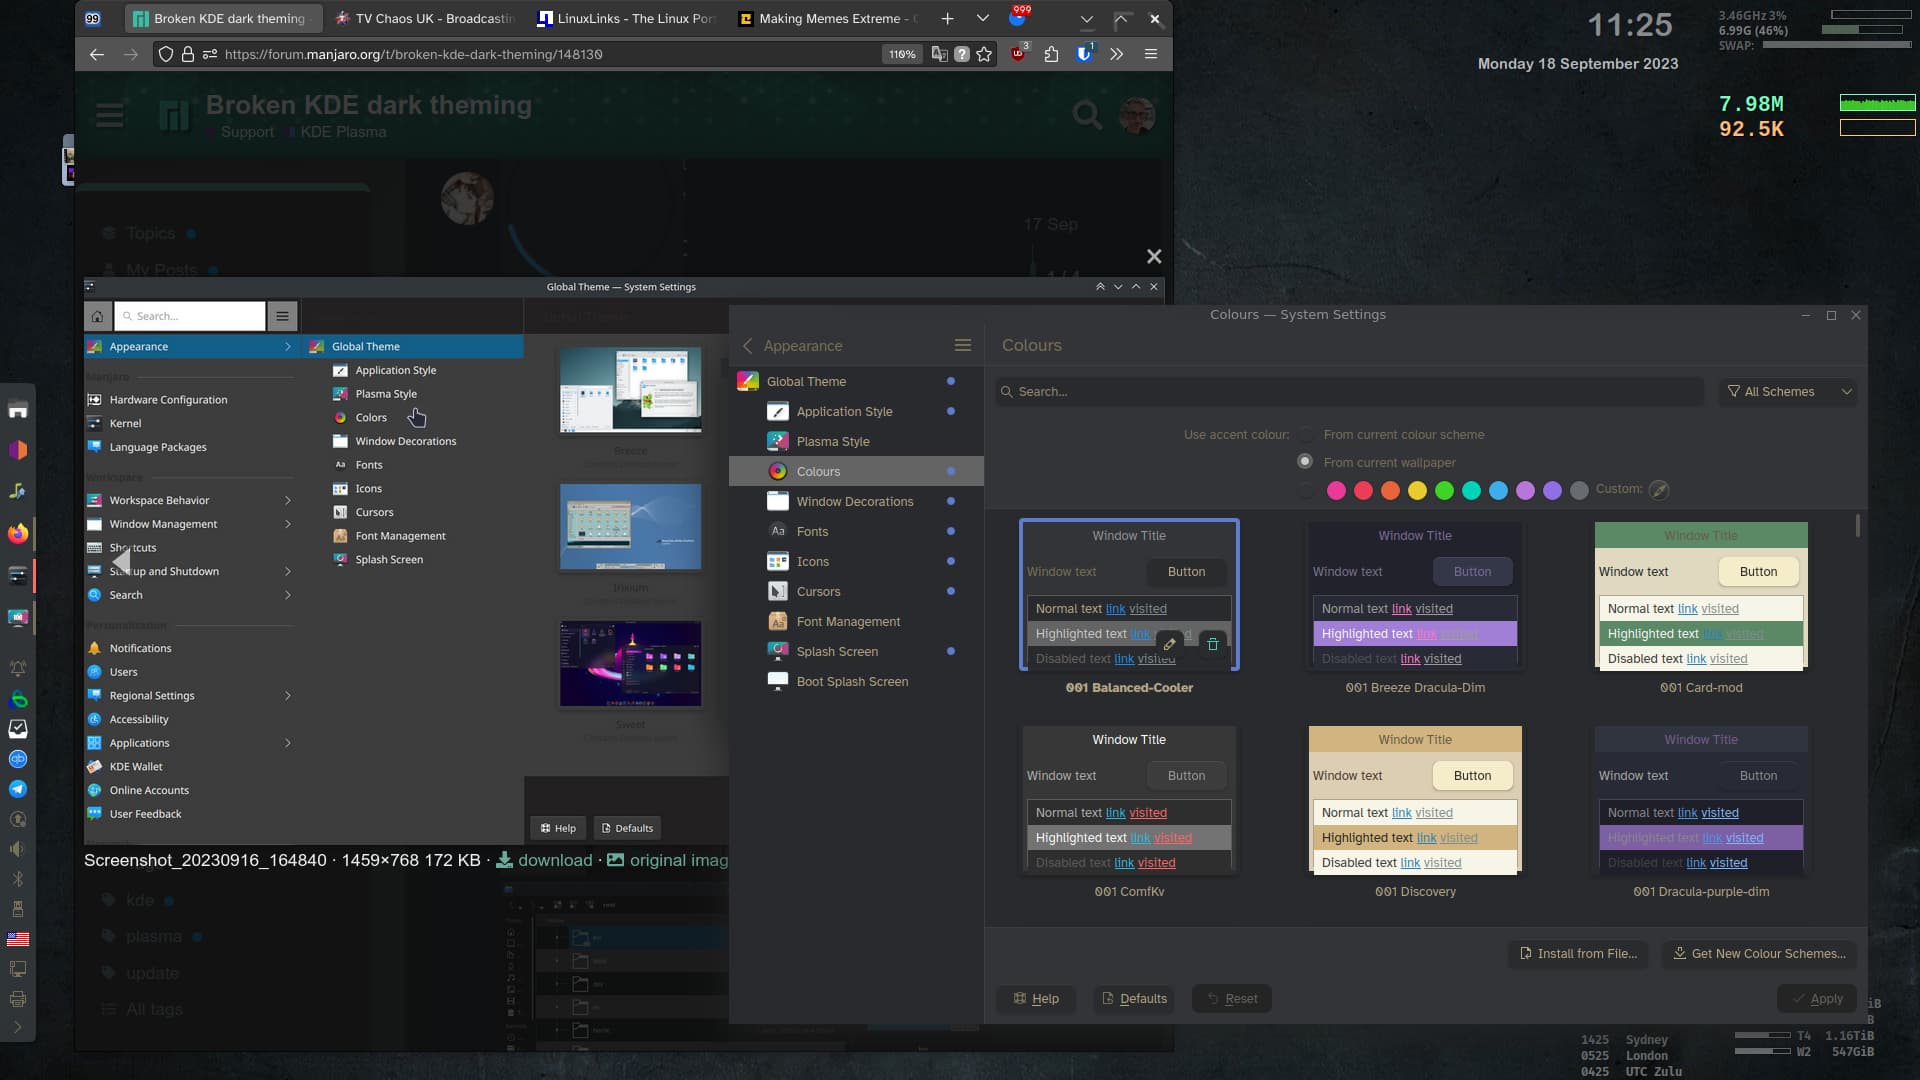Expand the hidden tray icons arrow in dock
Image resolution: width=1920 pixels, height=1080 pixels.
coord(18,1027)
